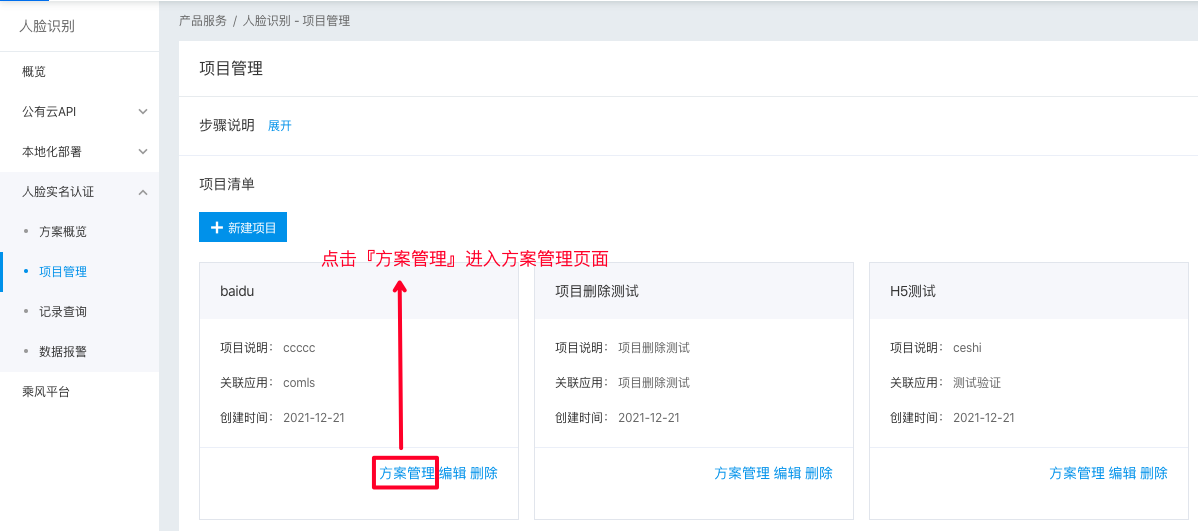The width and height of the screenshot is (1198, 531).
Task: Click the 项目删除测试 card title
Action: [x=597, y=291]
